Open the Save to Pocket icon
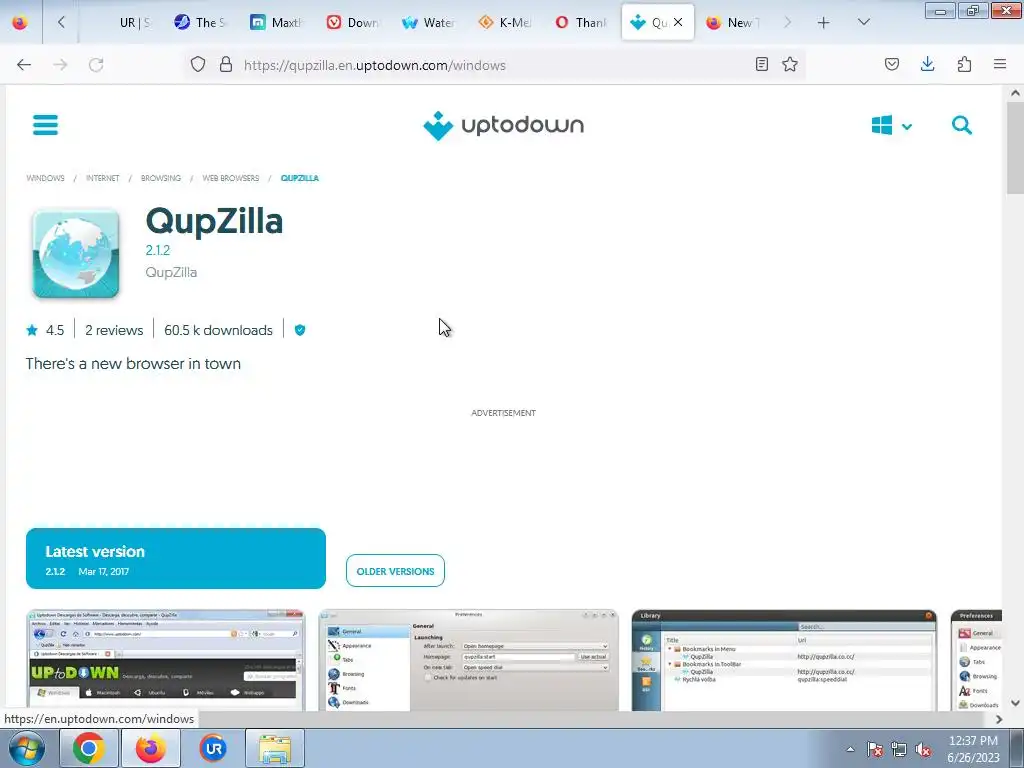This screenshot has width=1024, height=768. click(x=891, y=64)
